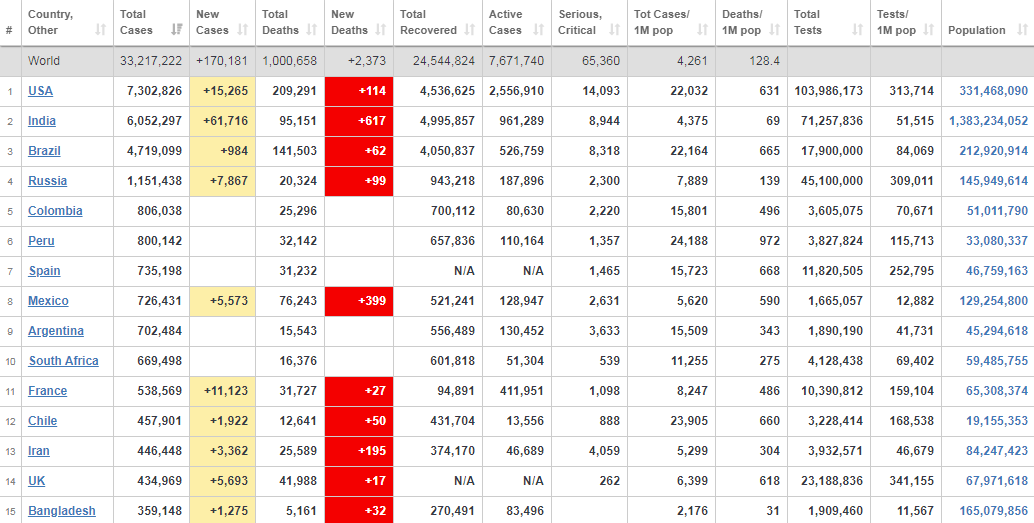1034x523 pixels.
Task: Open the Brazil country link
Action: pyautogui.click(x=44, y=151)
